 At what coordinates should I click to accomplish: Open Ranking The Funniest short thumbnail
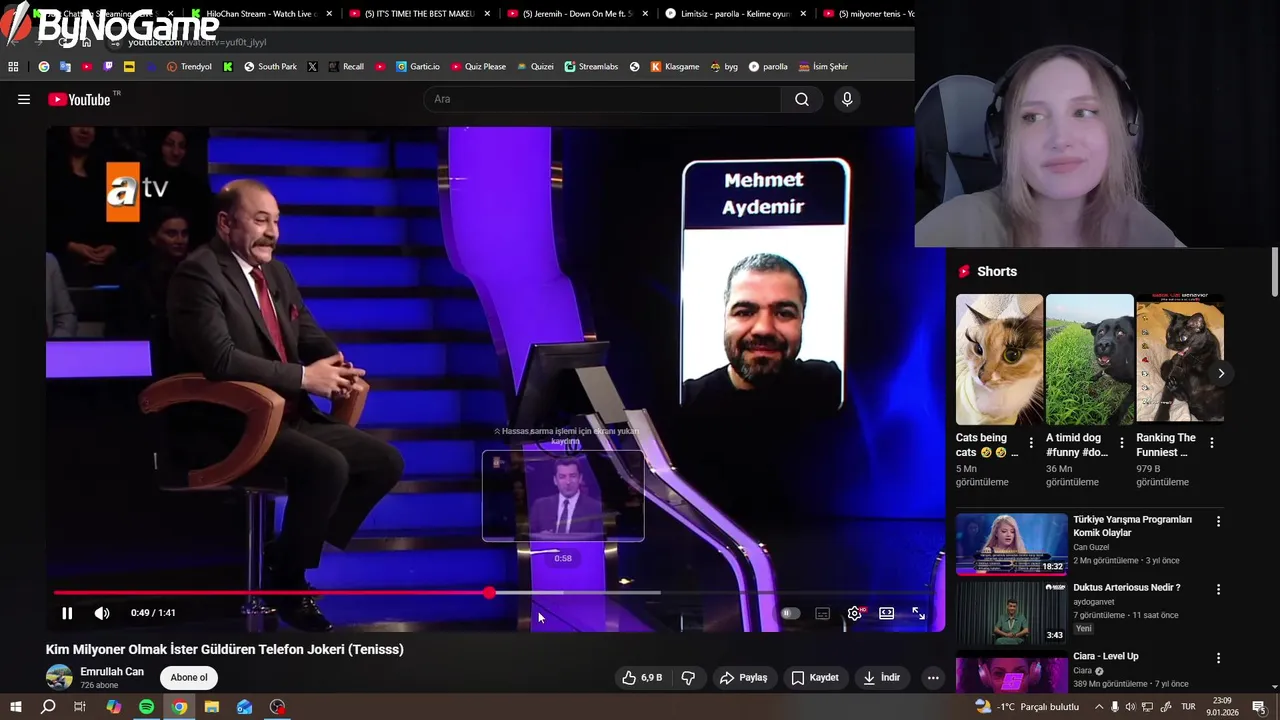pyautogui.click(x=1180, y=359)
